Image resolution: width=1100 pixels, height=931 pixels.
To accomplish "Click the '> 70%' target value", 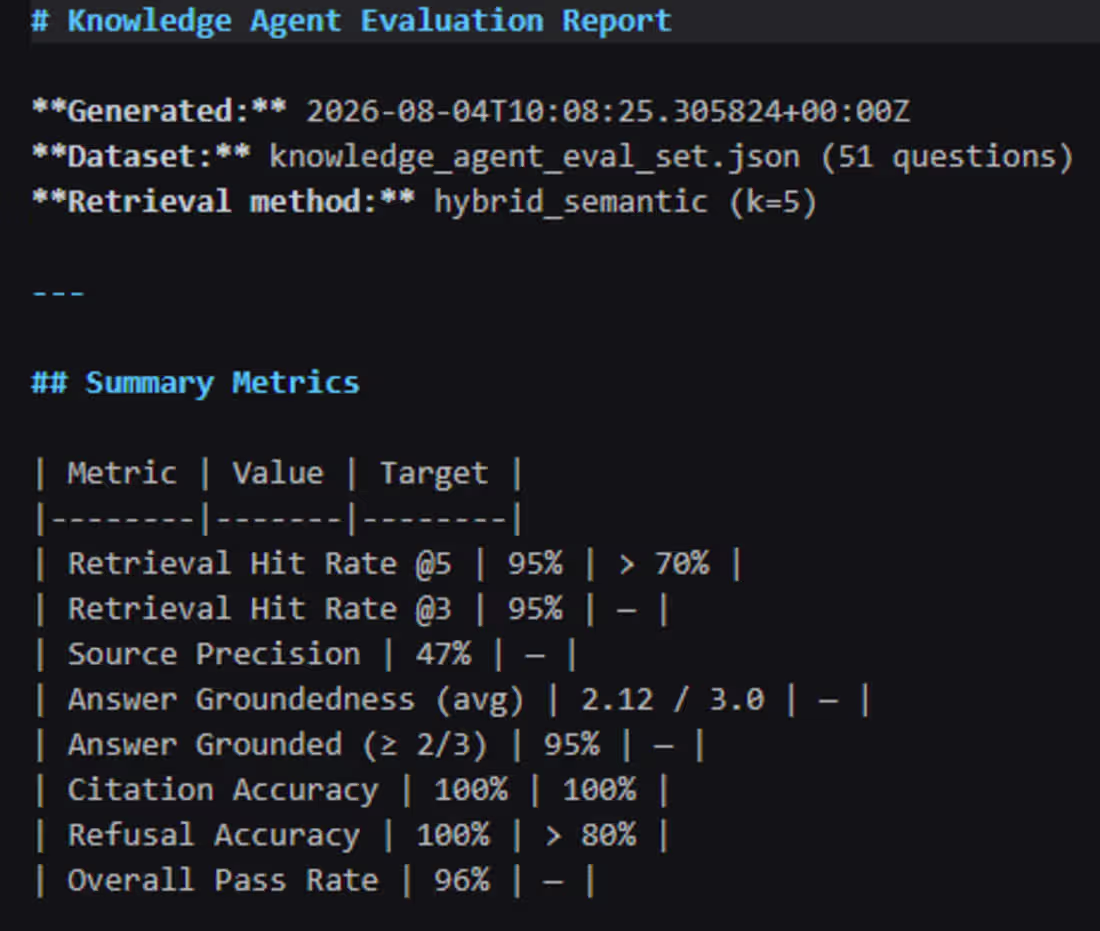I will pyautogui.click(x=664, y=564).
